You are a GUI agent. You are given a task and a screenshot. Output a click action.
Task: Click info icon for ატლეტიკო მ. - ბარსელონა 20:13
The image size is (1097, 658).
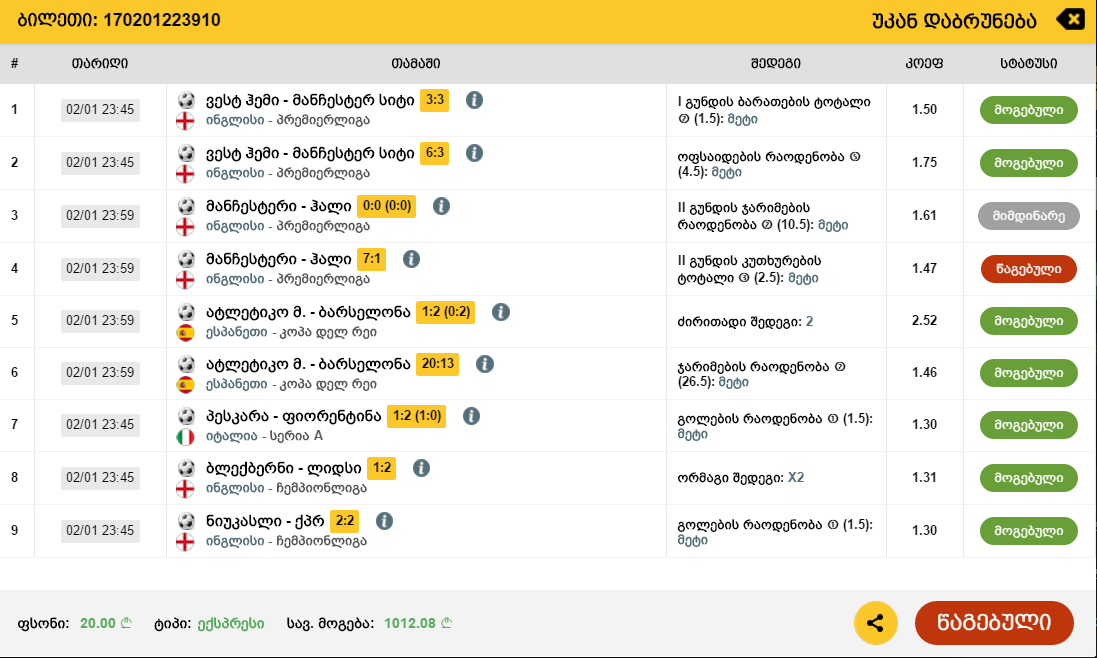tap(485, 364)
